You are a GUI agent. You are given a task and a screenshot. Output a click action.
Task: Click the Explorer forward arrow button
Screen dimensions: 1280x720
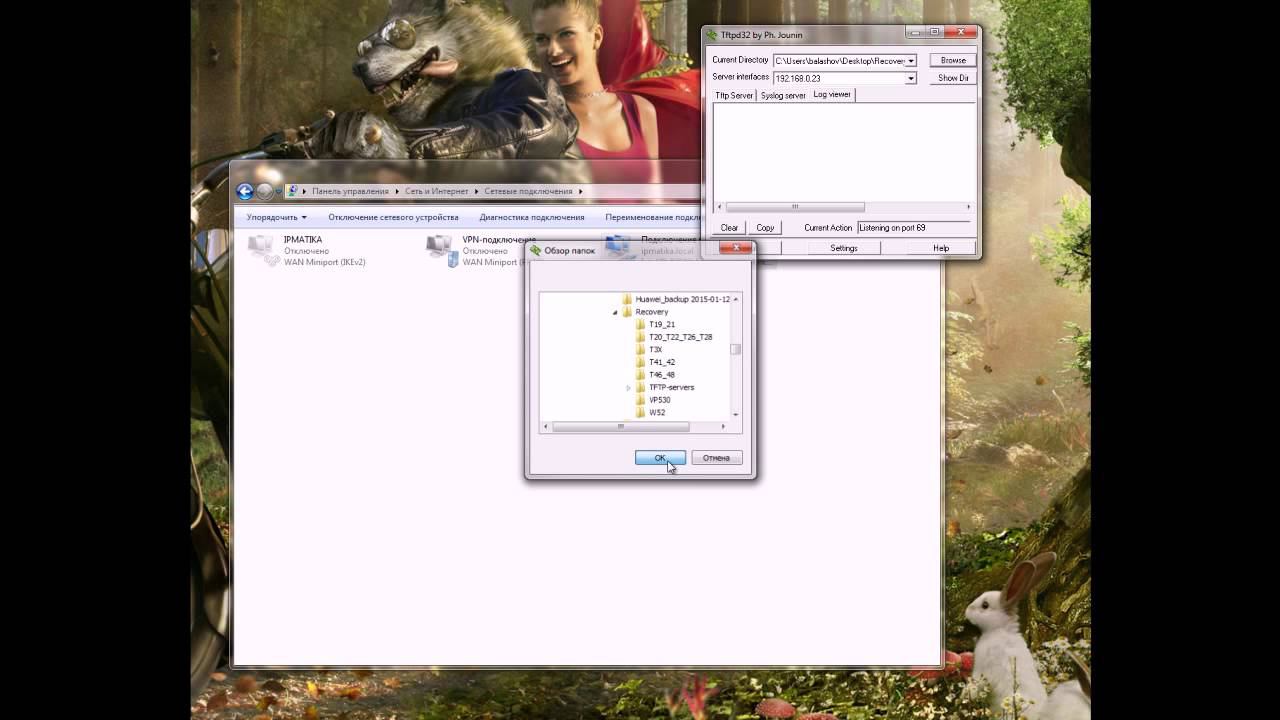pos(264,191)
